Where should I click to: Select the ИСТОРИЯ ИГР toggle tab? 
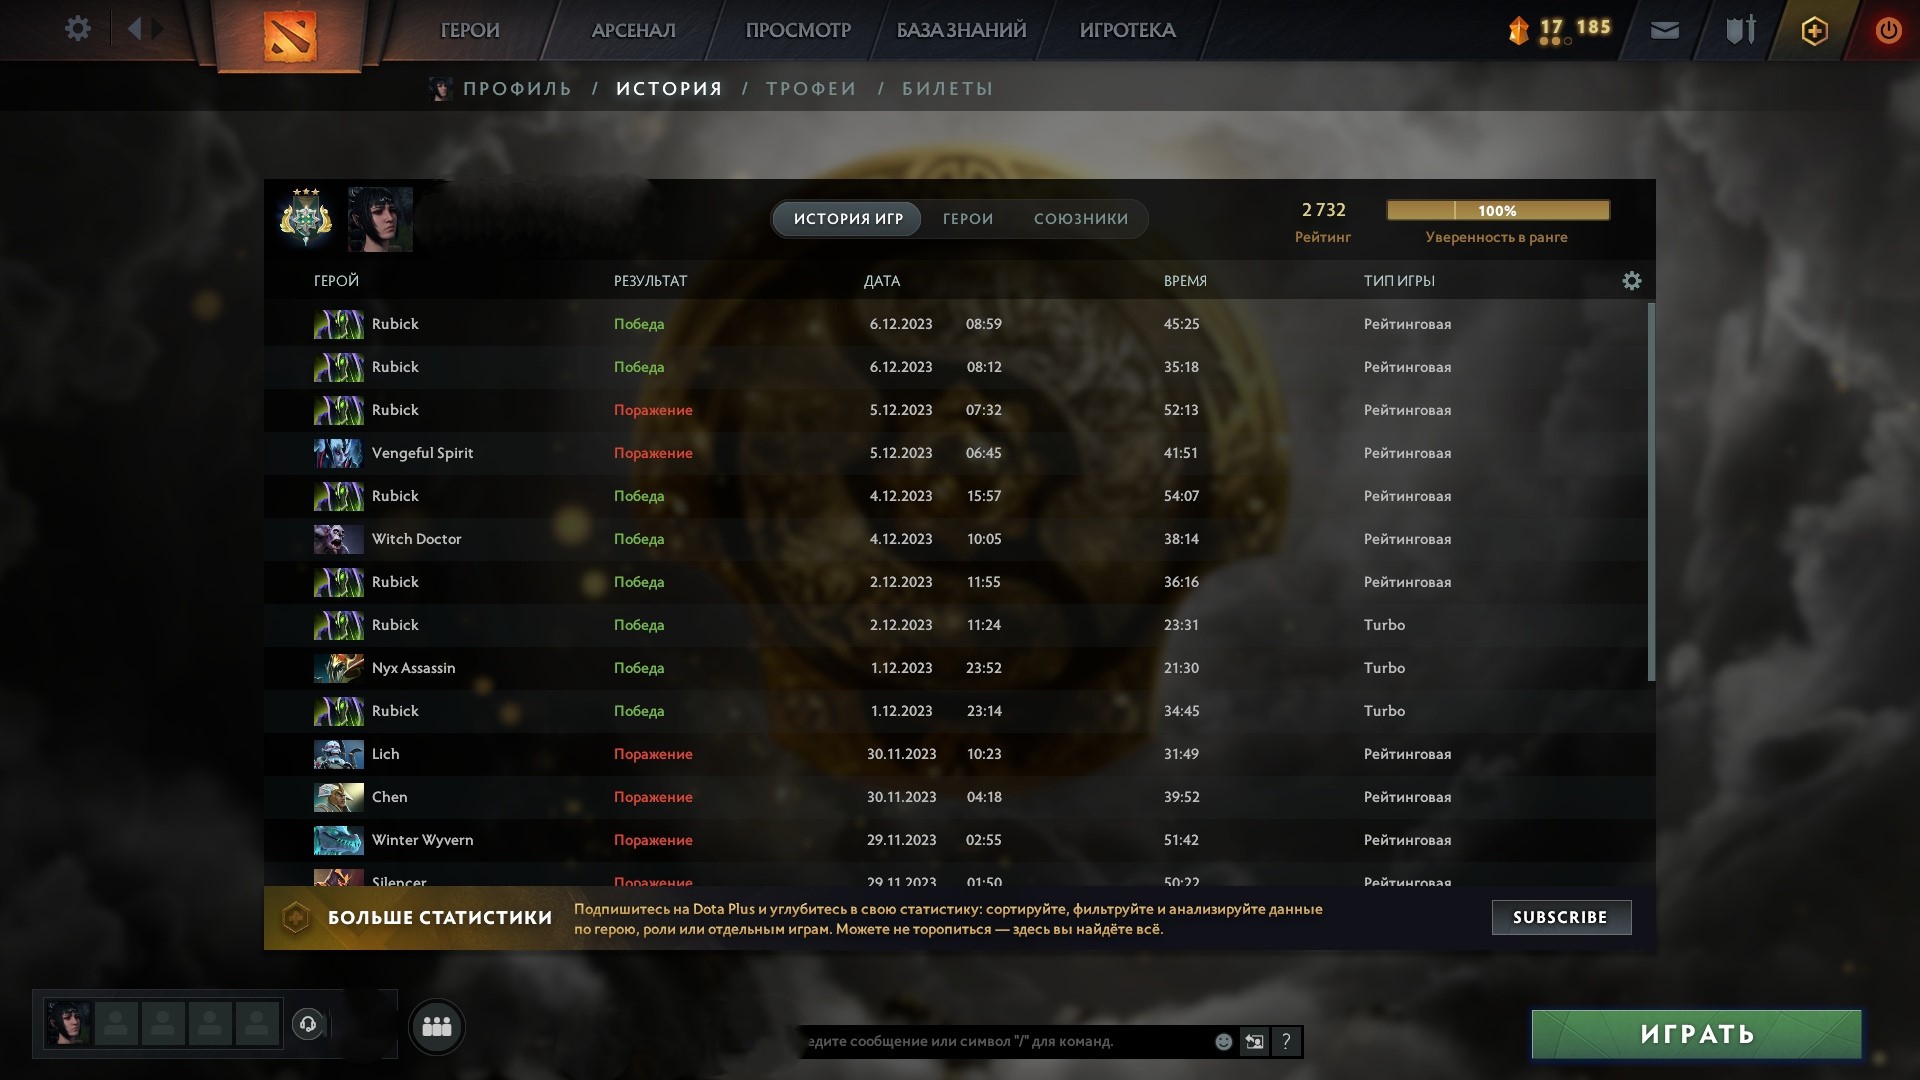[x=848, y=219]
